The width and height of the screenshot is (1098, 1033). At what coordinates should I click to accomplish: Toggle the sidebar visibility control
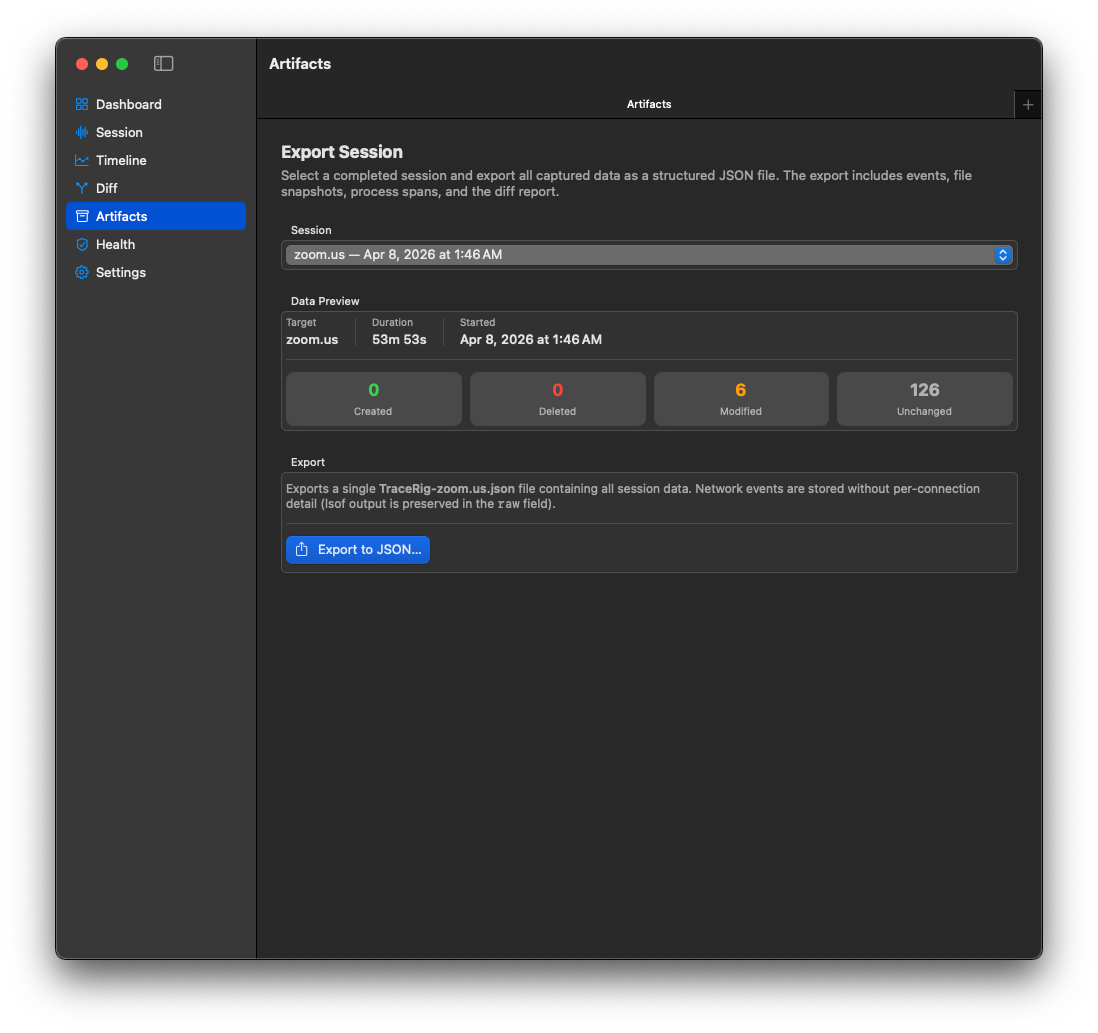tap(163, 63)
